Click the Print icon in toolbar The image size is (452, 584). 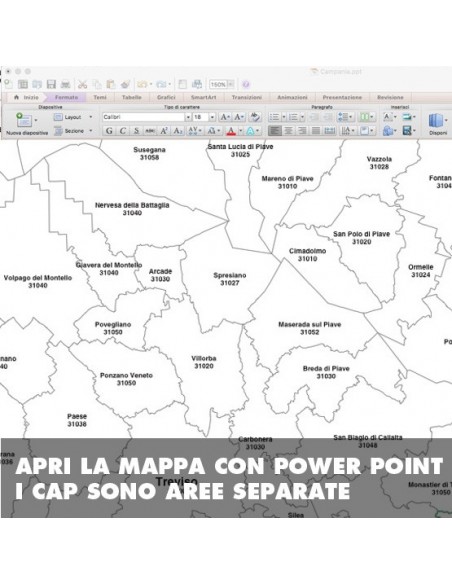pos(66,85)
